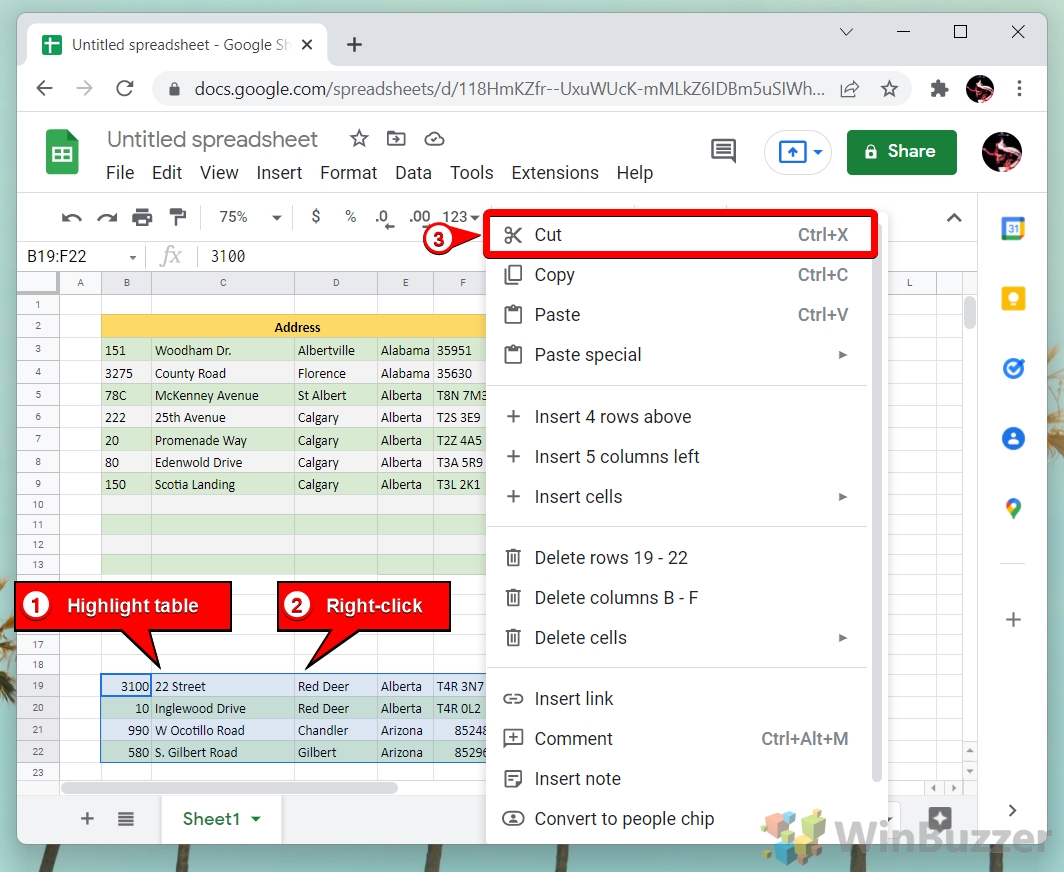Image resolution: width=1064 pixels, height=872 pixels.
Task: Decrease decimal places icon
Action: (x=384, y=218)
